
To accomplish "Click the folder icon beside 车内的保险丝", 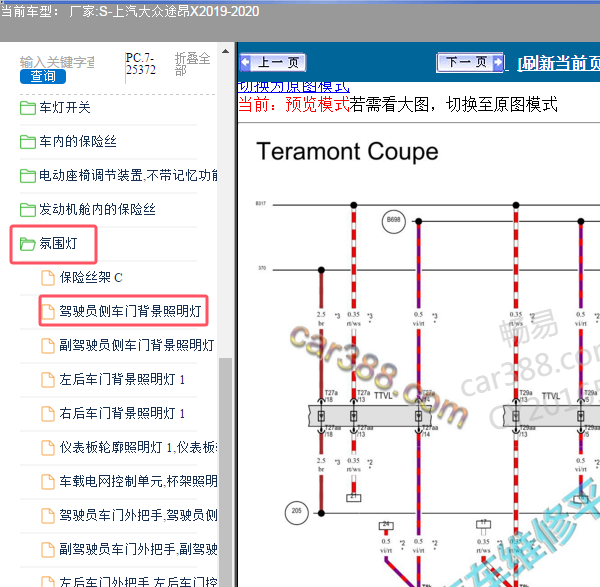I will tap(28, 142).
